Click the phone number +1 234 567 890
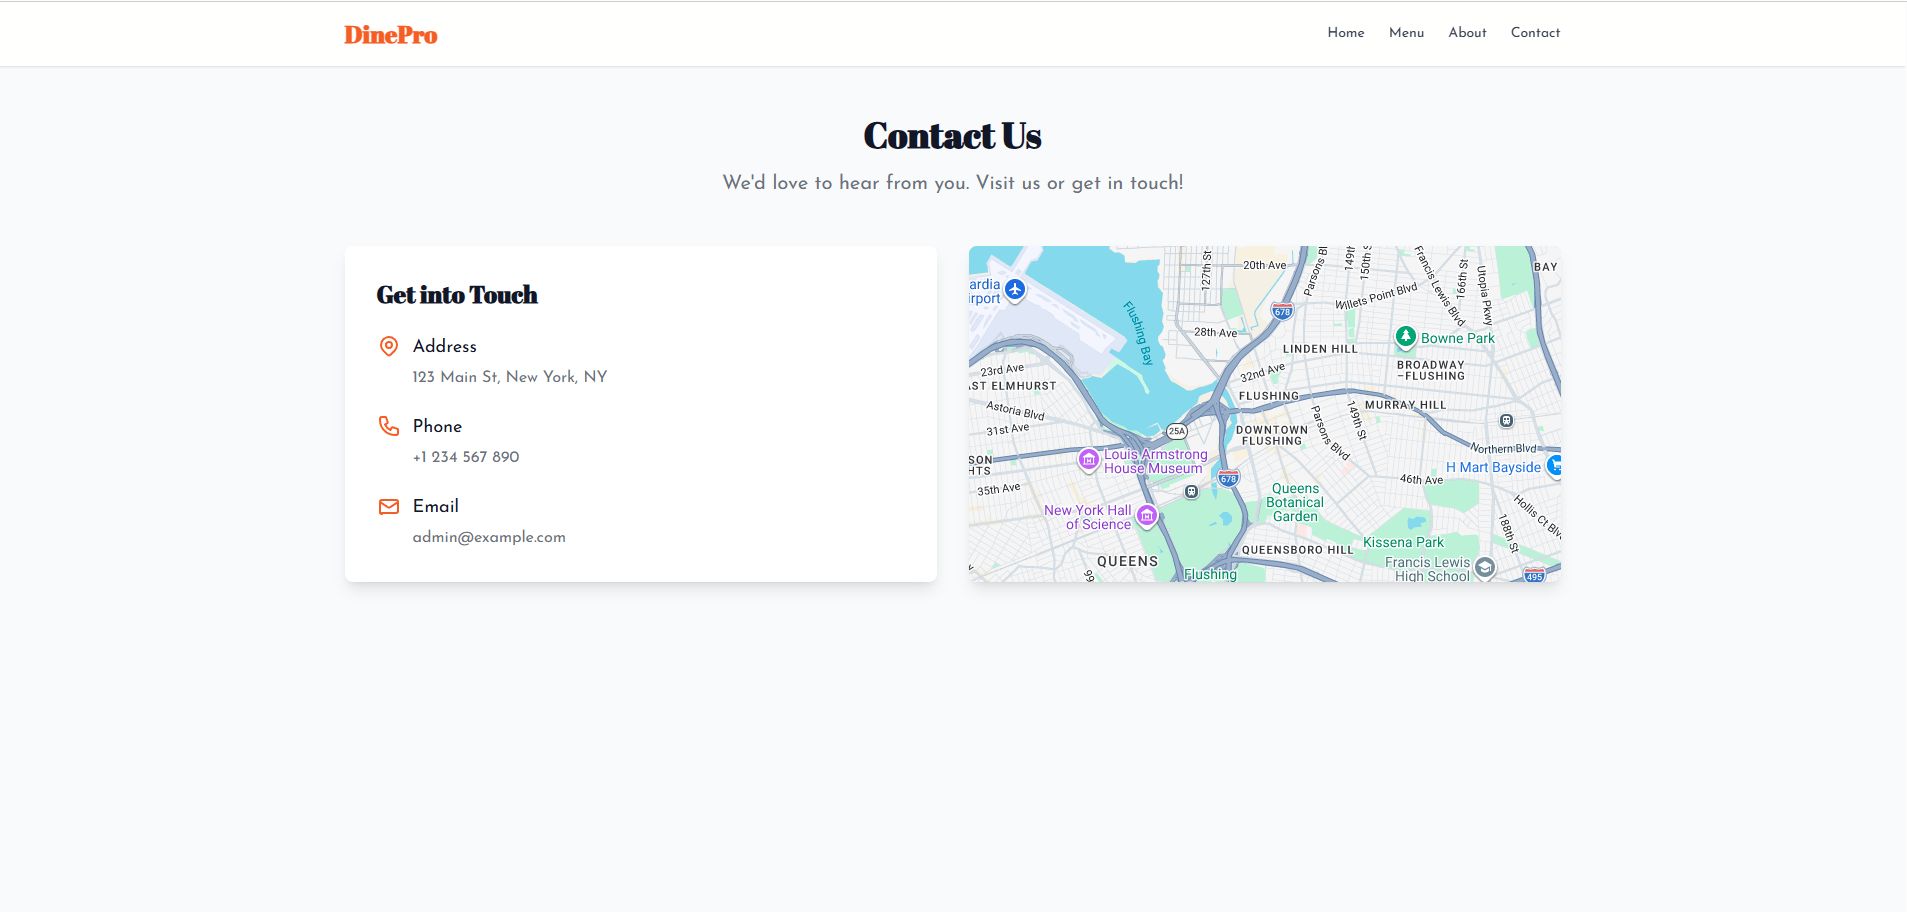Screen dimensions: 1907x912 pyautogui.click(x=466, y=457)
